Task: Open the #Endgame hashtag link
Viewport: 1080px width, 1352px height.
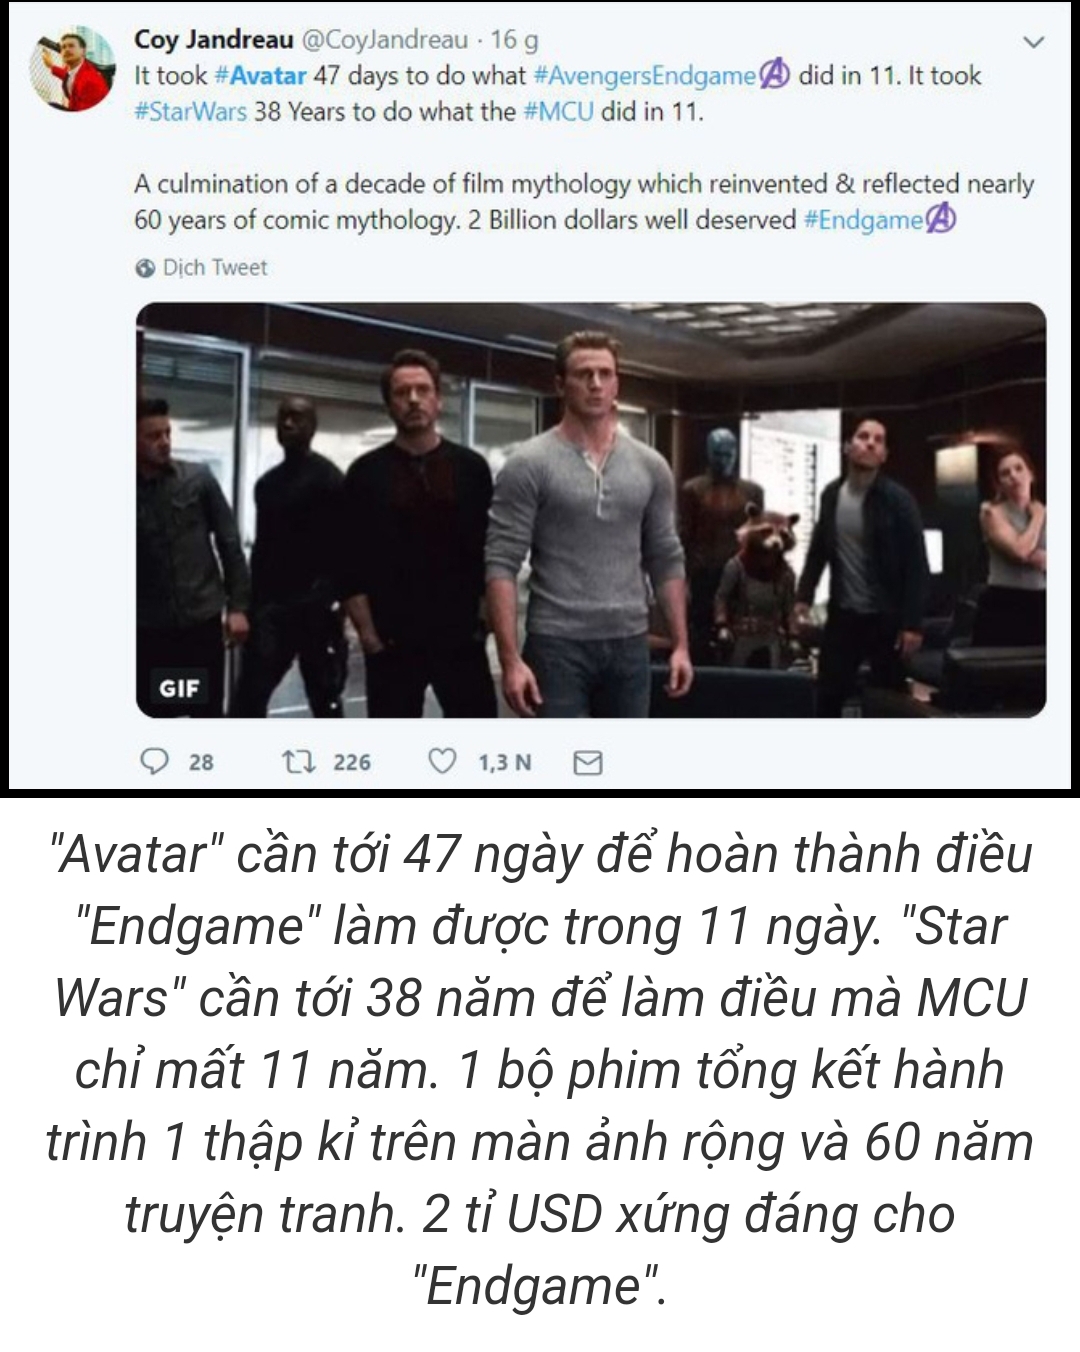Action: point(864,220)
